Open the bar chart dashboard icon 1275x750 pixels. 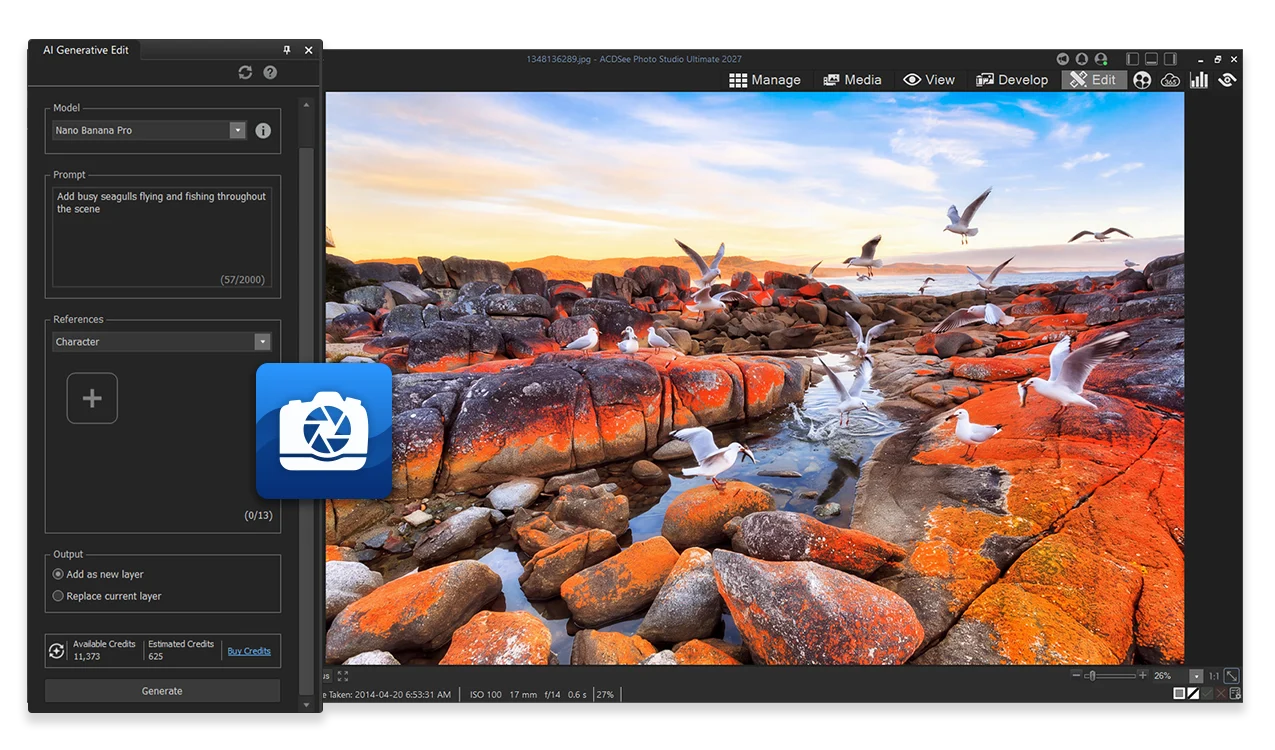[1199, 80]
